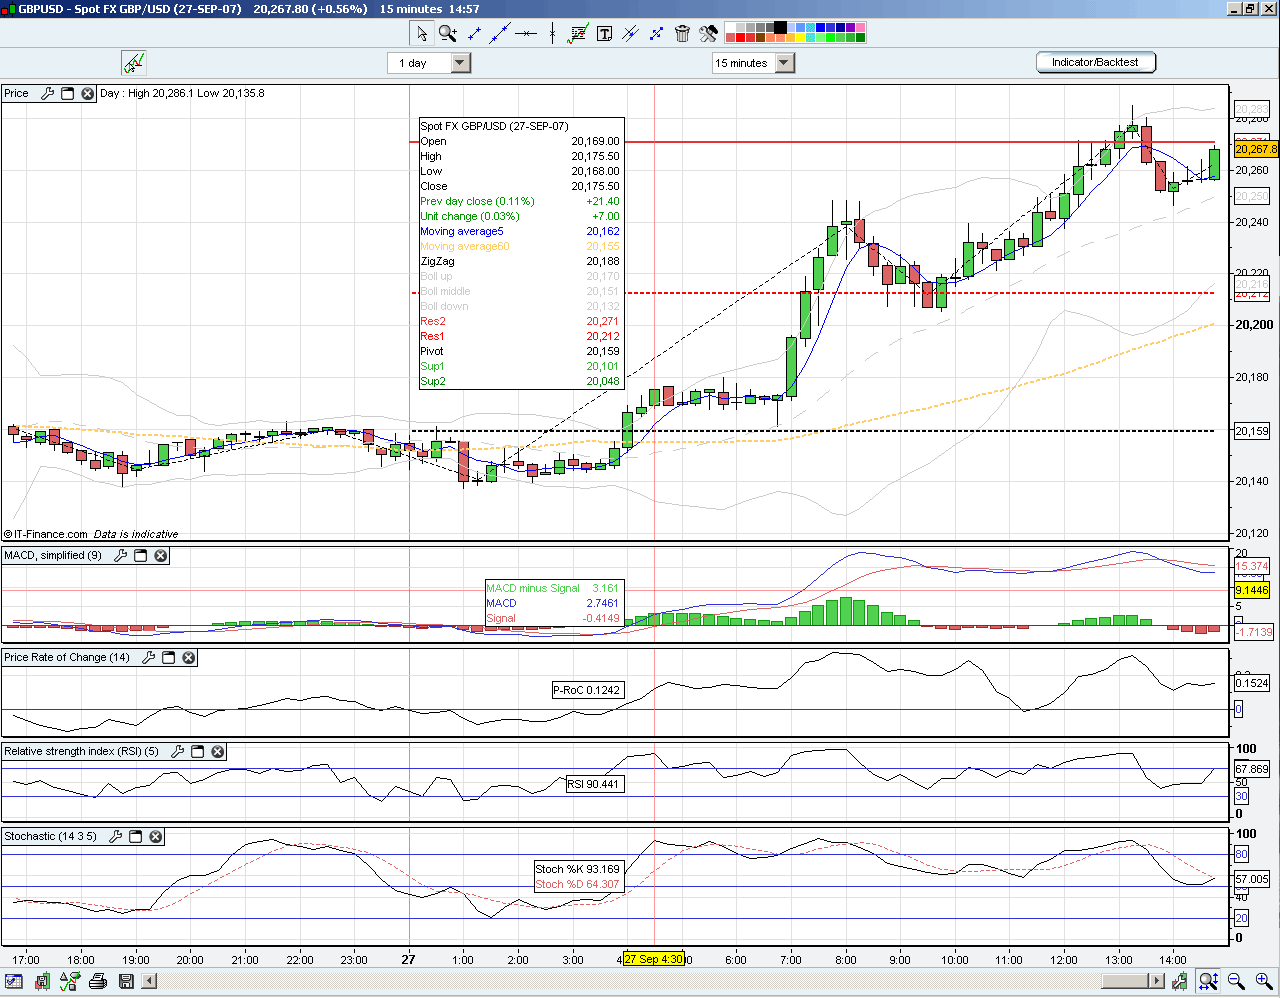The width and height of the screenshot is (1280, 998).
Task: Close the Price Rate of Change panel
Action: coord(189,657)
